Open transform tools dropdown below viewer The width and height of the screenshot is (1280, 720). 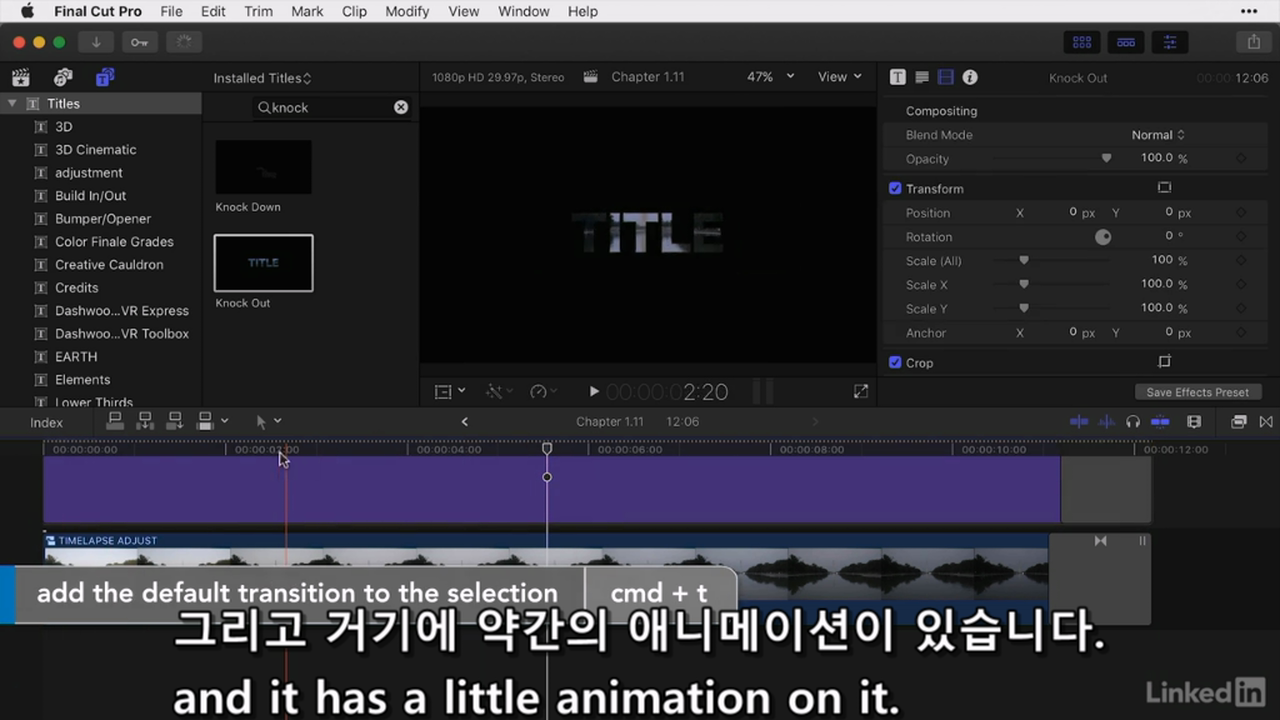pyautogui.click(x=450, y=392)
